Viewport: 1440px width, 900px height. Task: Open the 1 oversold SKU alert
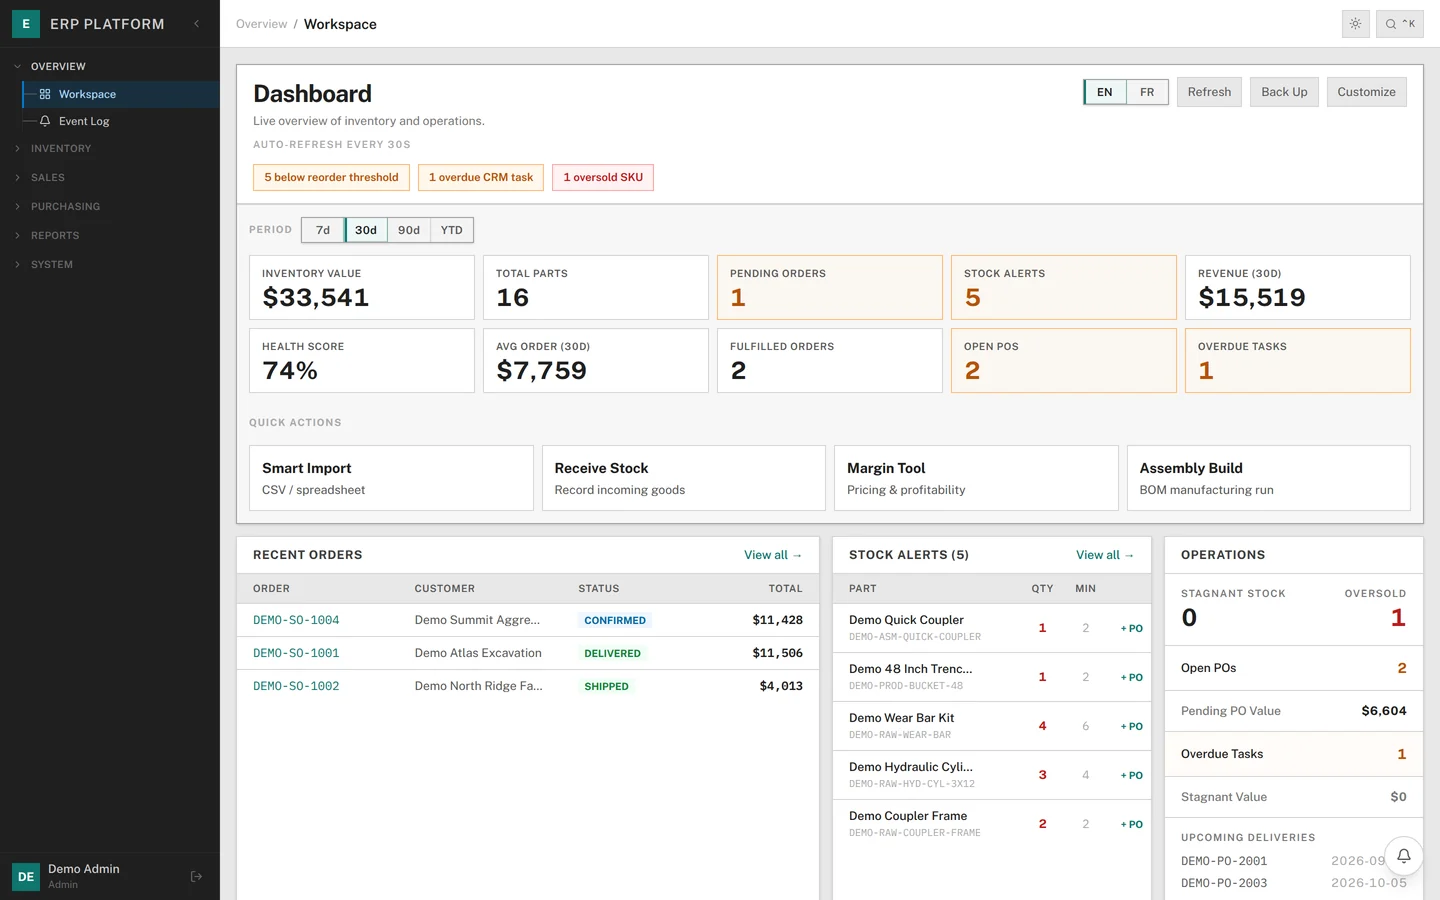603,178
